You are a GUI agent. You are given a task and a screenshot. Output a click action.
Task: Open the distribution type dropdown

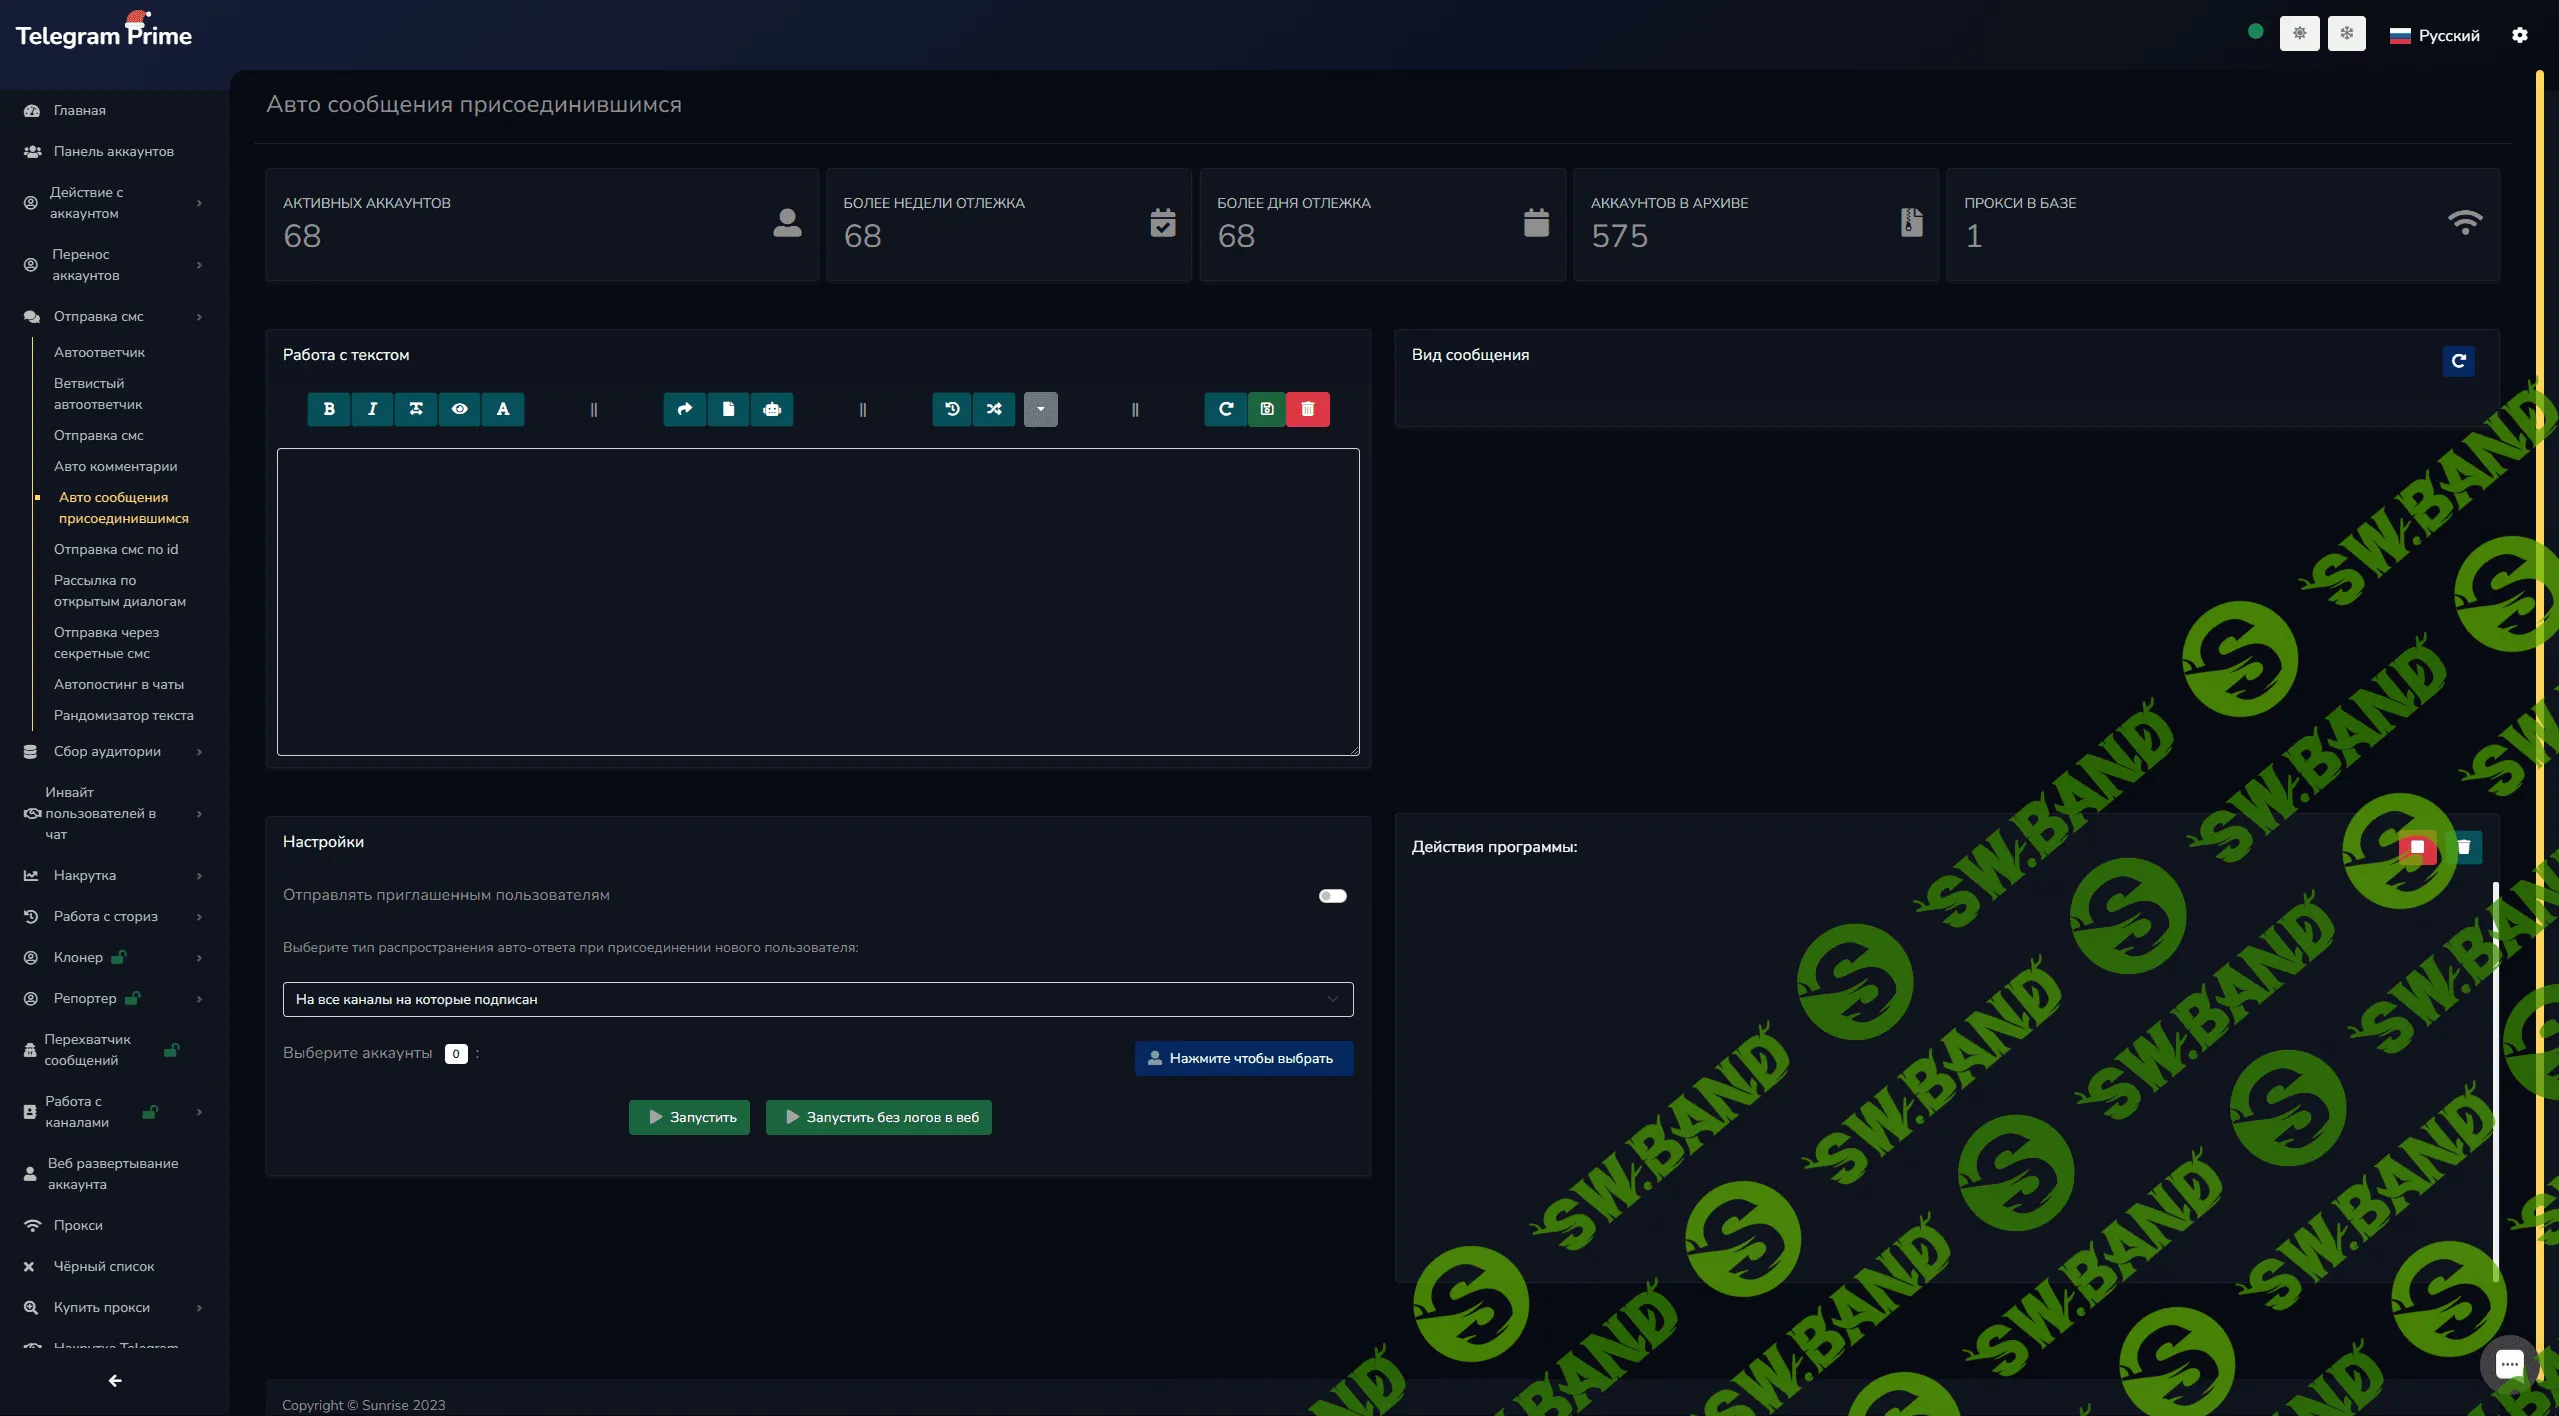pyautogui.click(x=817, y=999)
